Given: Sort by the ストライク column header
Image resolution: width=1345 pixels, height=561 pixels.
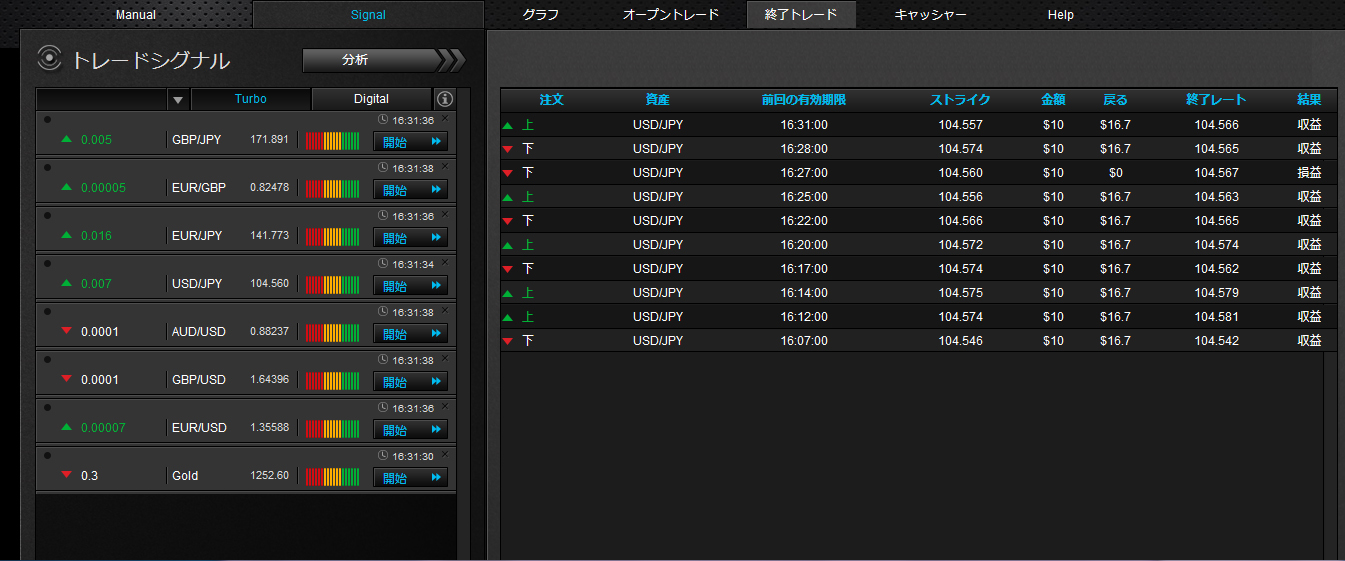Looking at the screenshot, I should click(960, 100).
